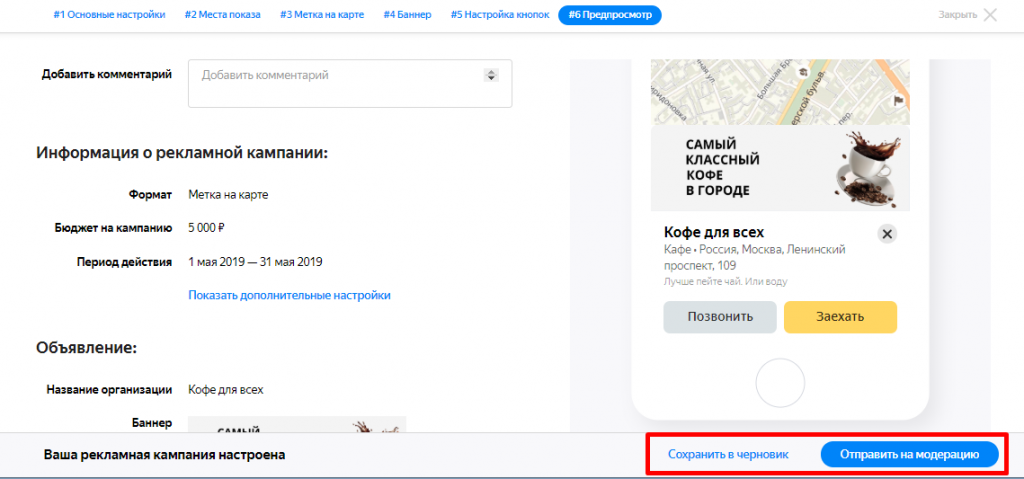Click the banner thumbnail under Объявление
Image resolution: width=1024 pixels, height=479 pixels.
pyautogui.click(x=297, y=424)
